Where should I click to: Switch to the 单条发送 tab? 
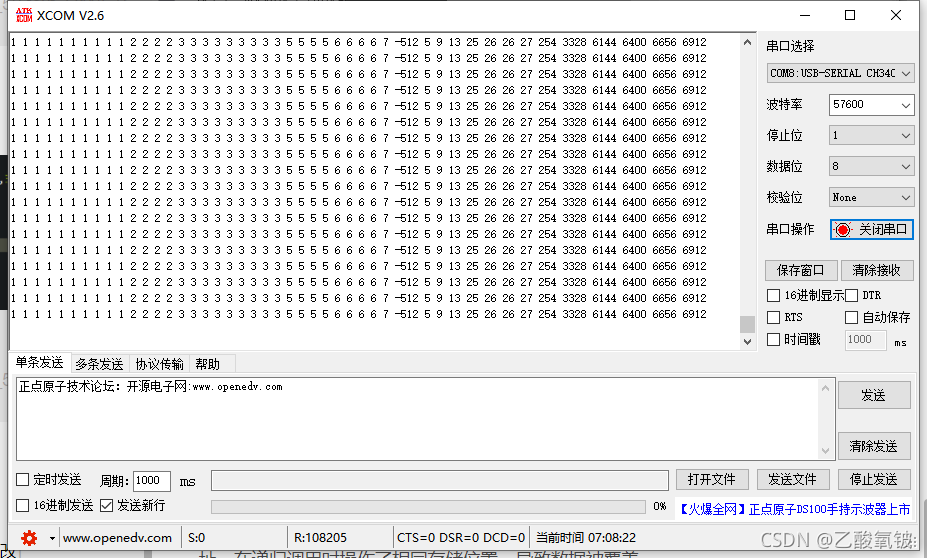(40, 362)
